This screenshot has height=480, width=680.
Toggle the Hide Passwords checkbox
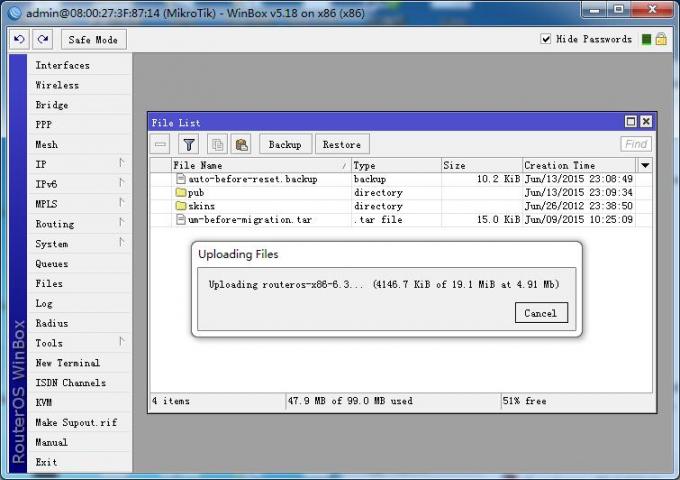point(546,39)
